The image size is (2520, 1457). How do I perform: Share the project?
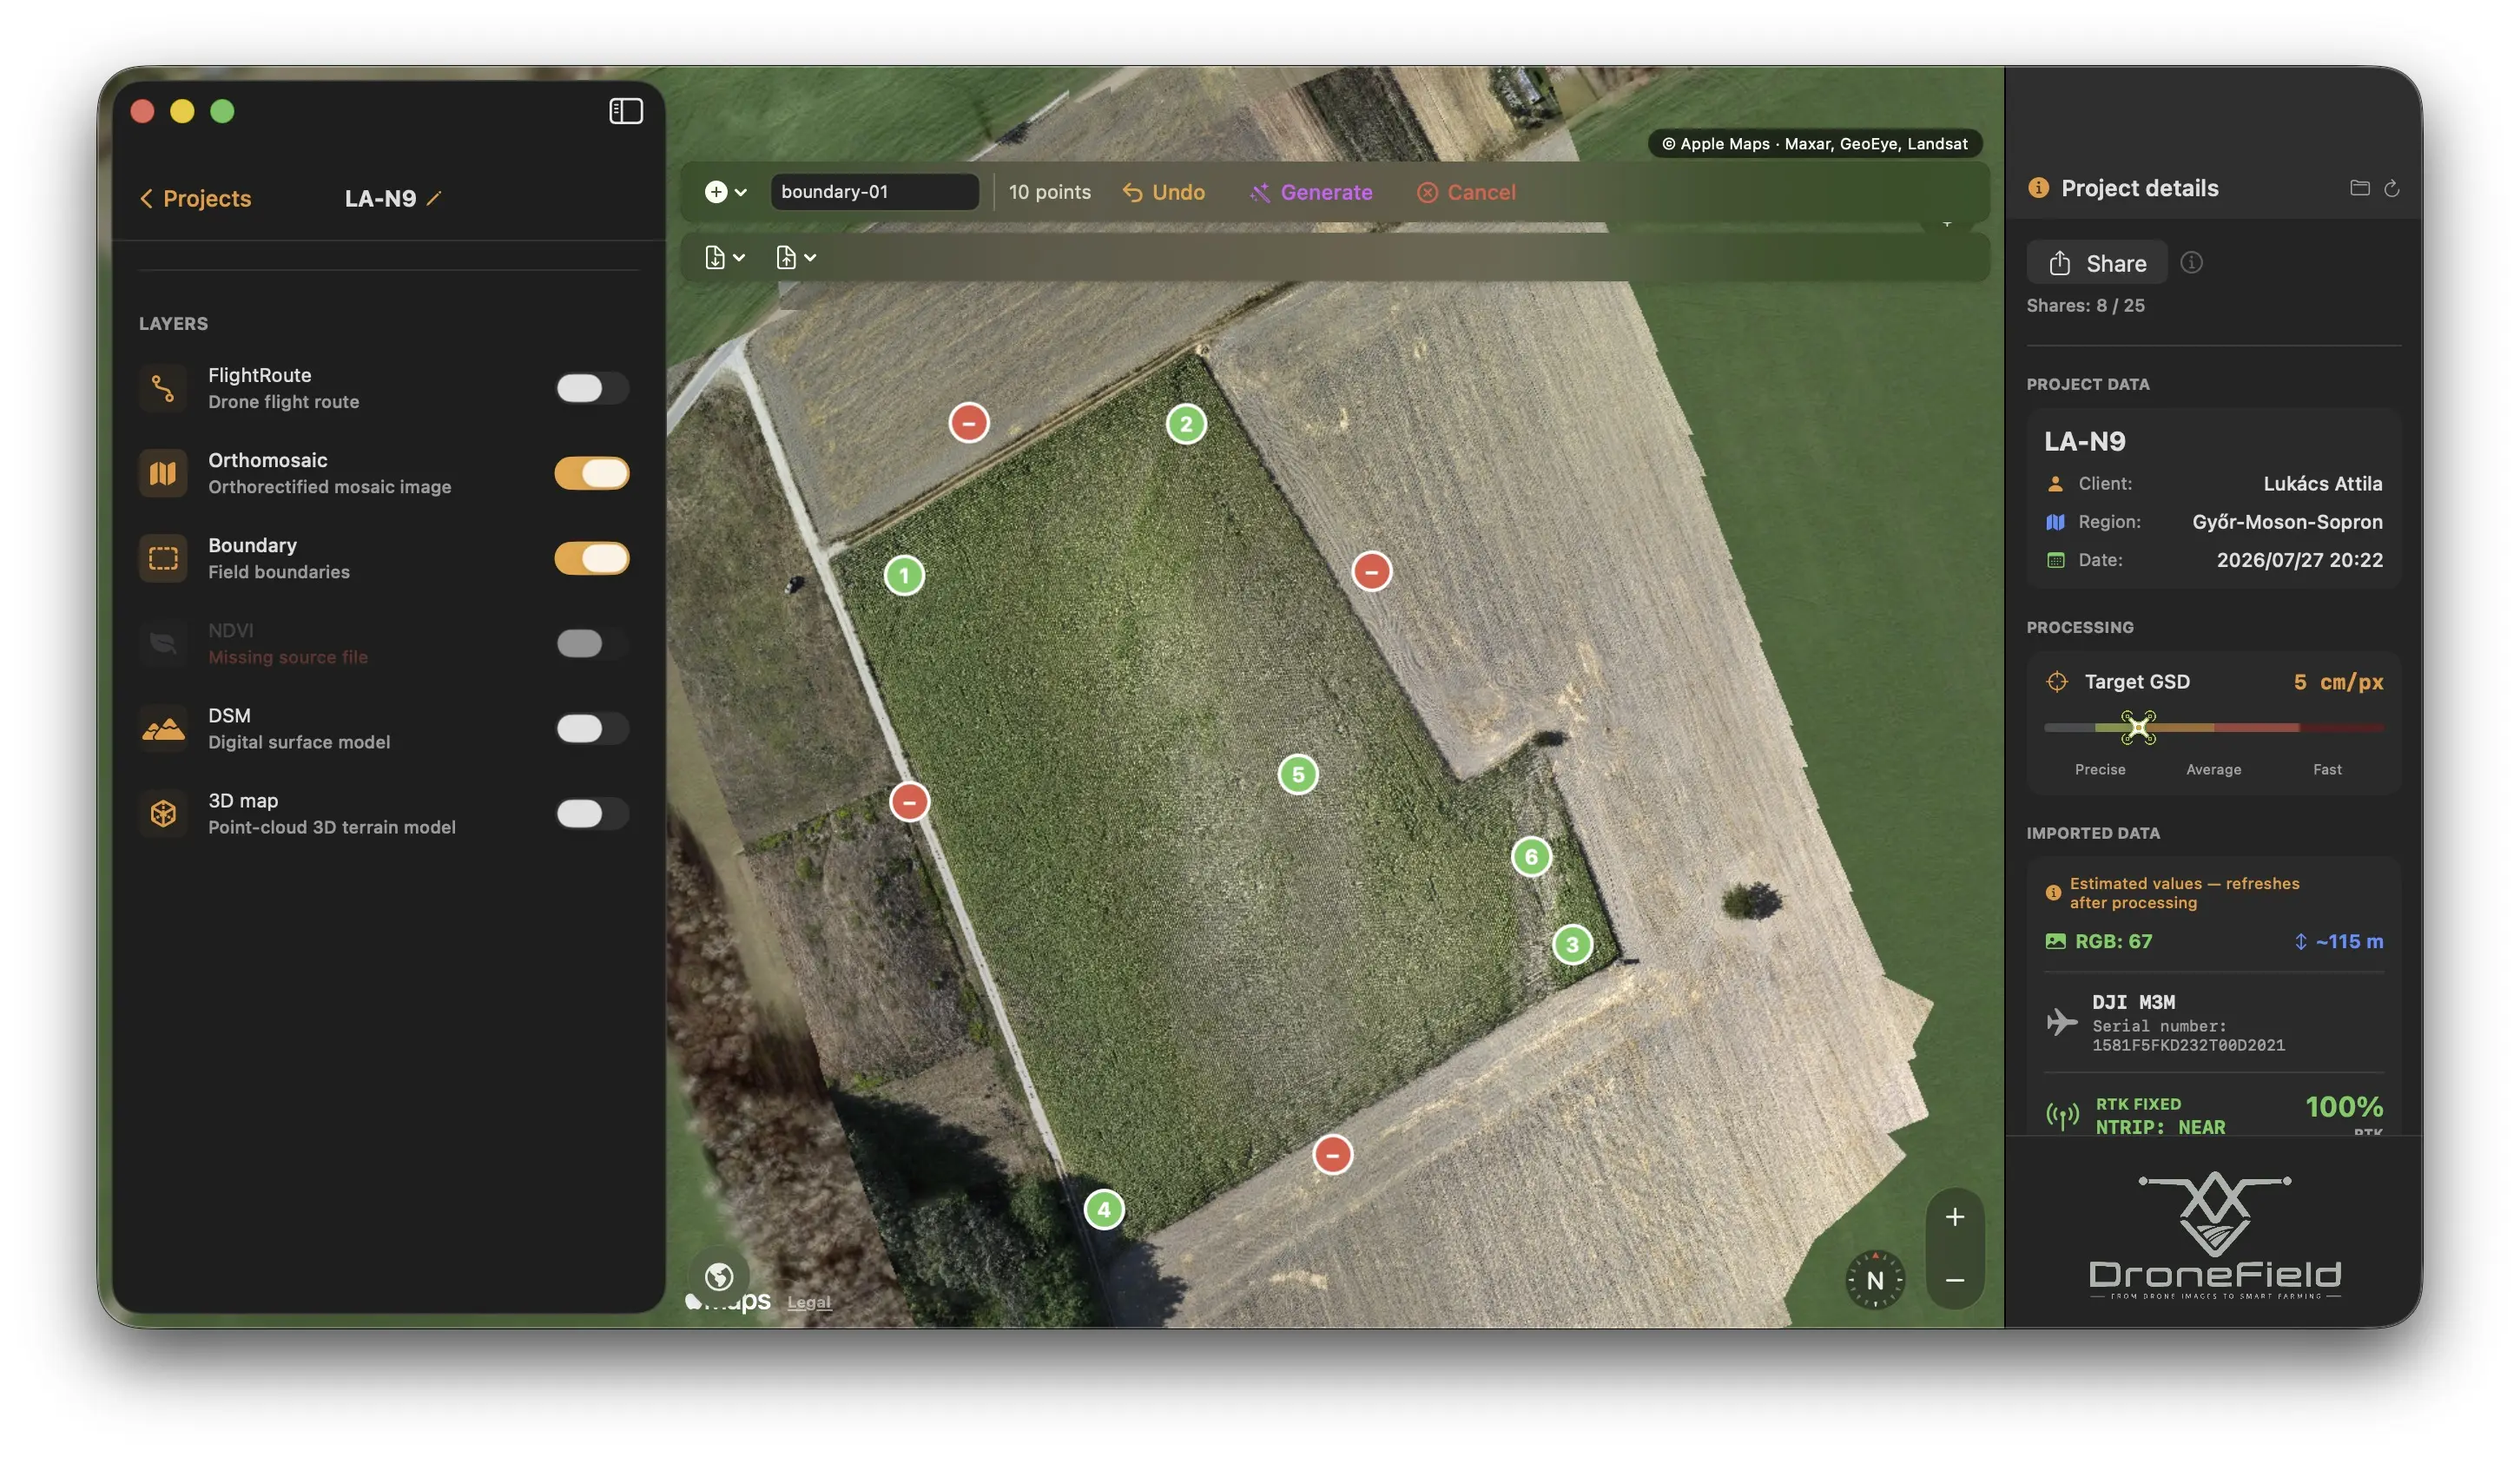(2096, 263)
